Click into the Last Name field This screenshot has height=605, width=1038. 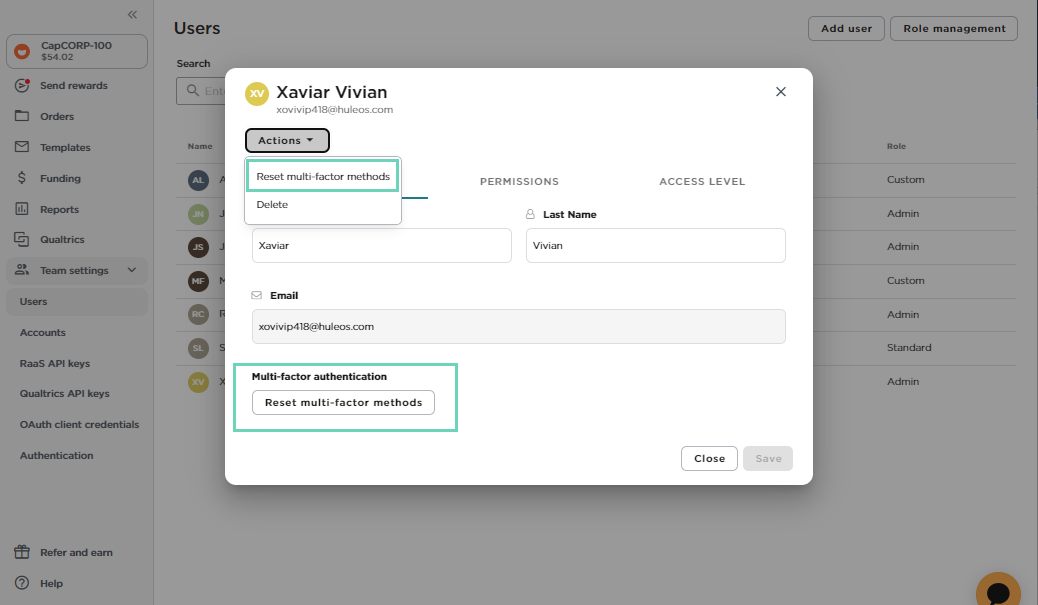[x=655, y=246]
